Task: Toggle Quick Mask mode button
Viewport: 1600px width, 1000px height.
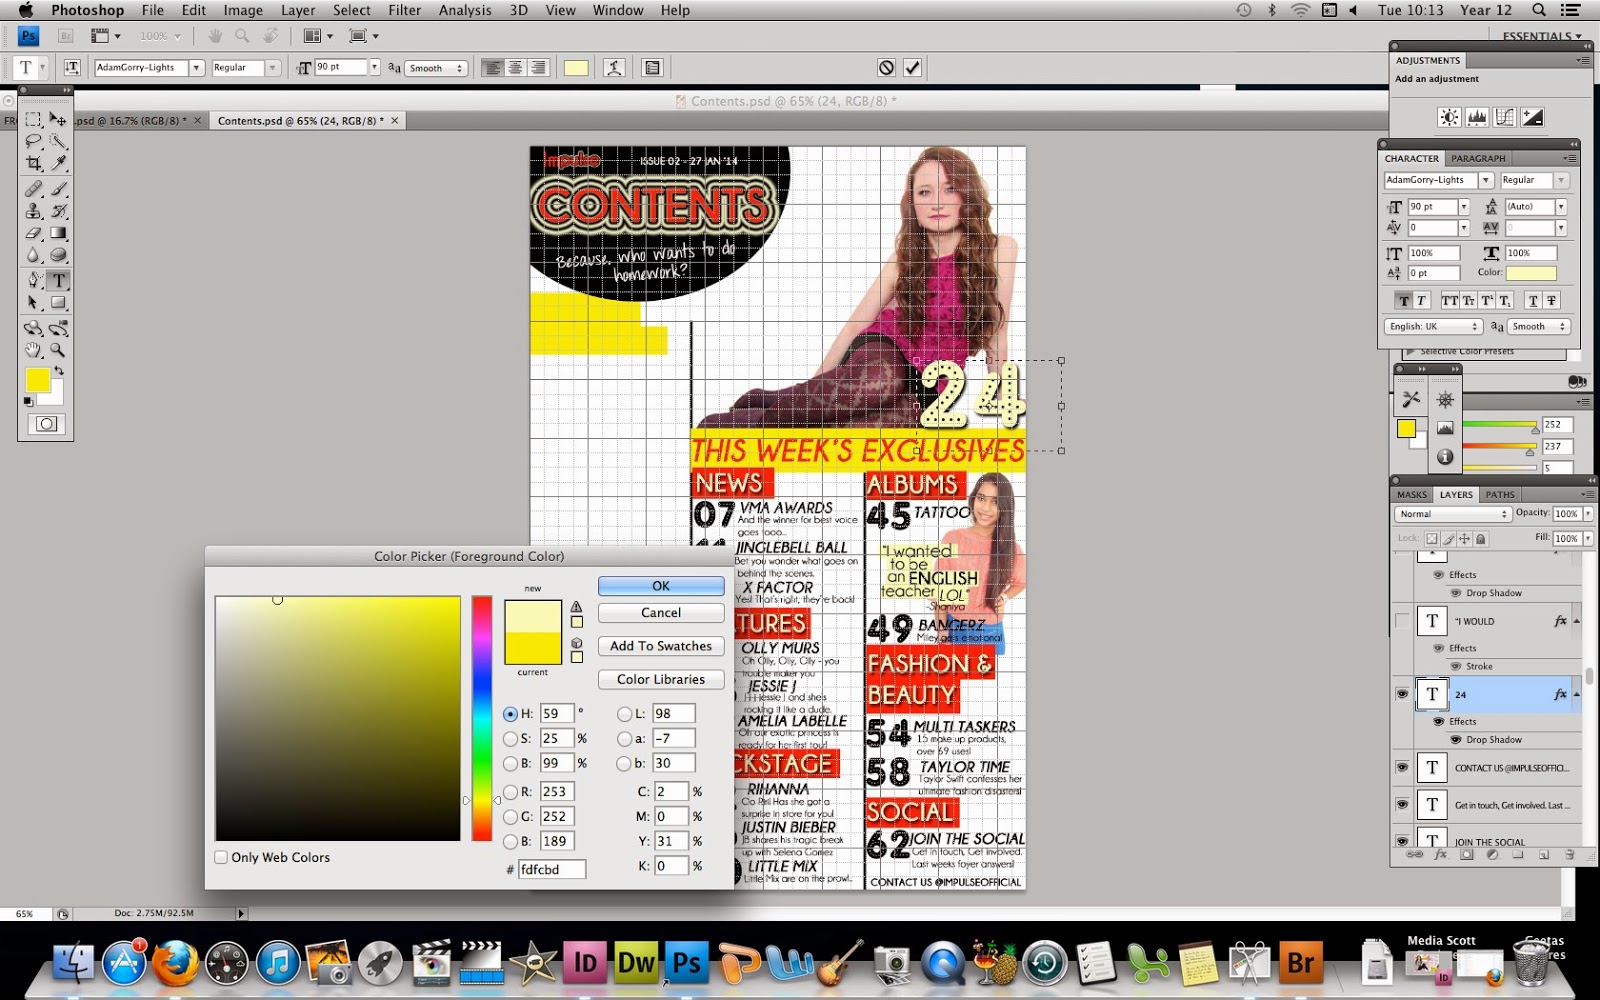Action: point(46,424)
